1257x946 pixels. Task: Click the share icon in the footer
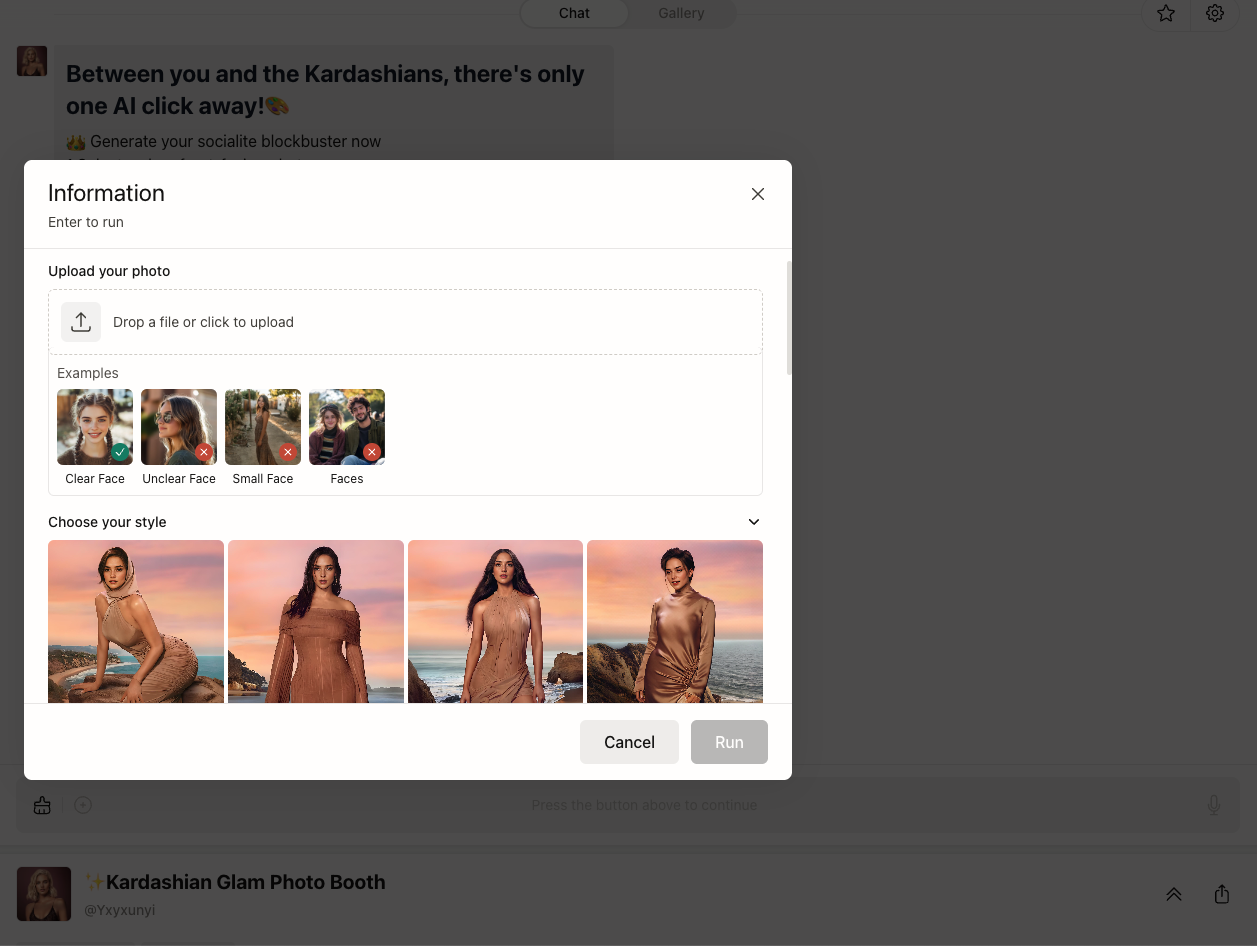click(x=1222, y=894)
